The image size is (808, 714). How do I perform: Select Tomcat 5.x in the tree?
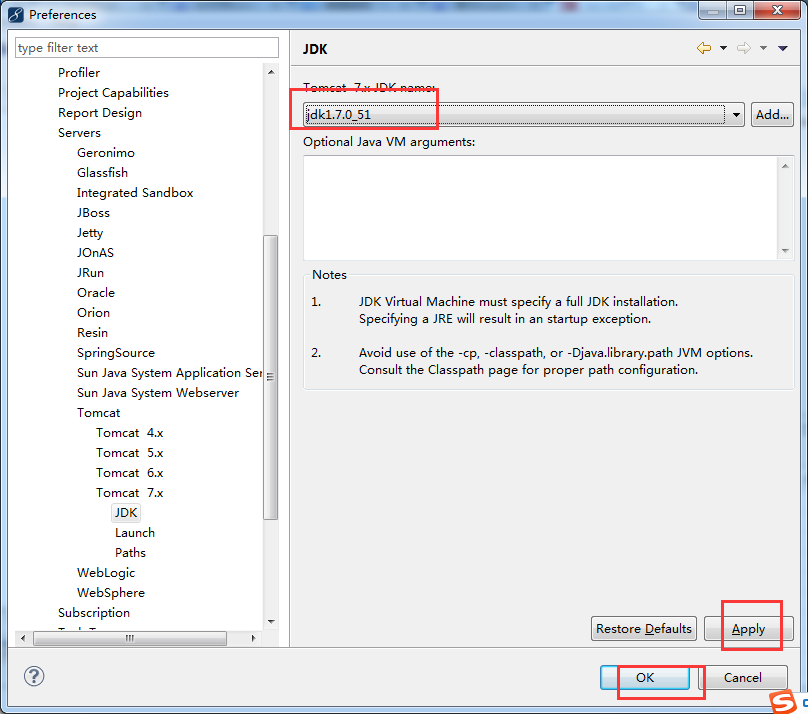point(129,453)
